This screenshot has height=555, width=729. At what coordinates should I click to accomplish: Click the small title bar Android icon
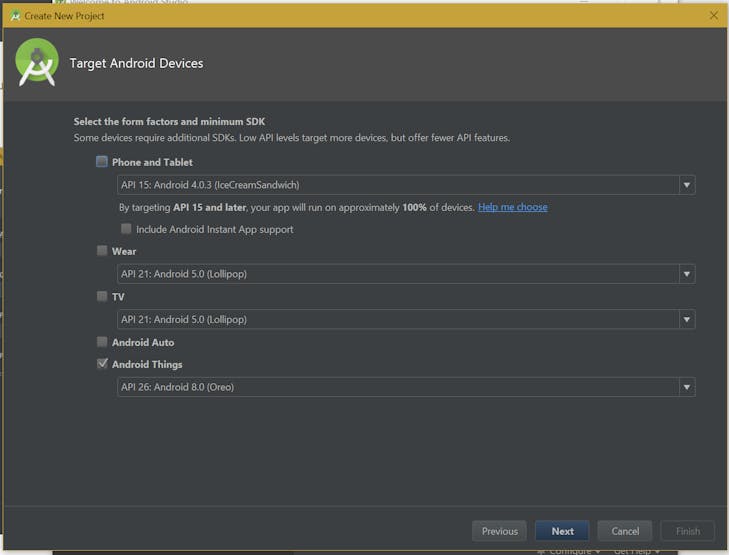(15, 16)
